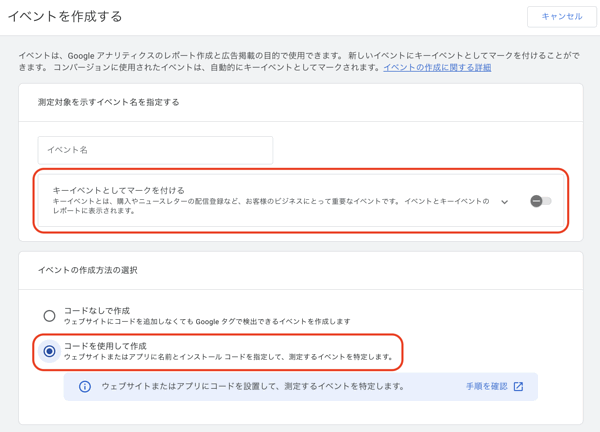Click the info icon in the blue notice
This screenshot has width=600, height=432.
pos(85,386)
